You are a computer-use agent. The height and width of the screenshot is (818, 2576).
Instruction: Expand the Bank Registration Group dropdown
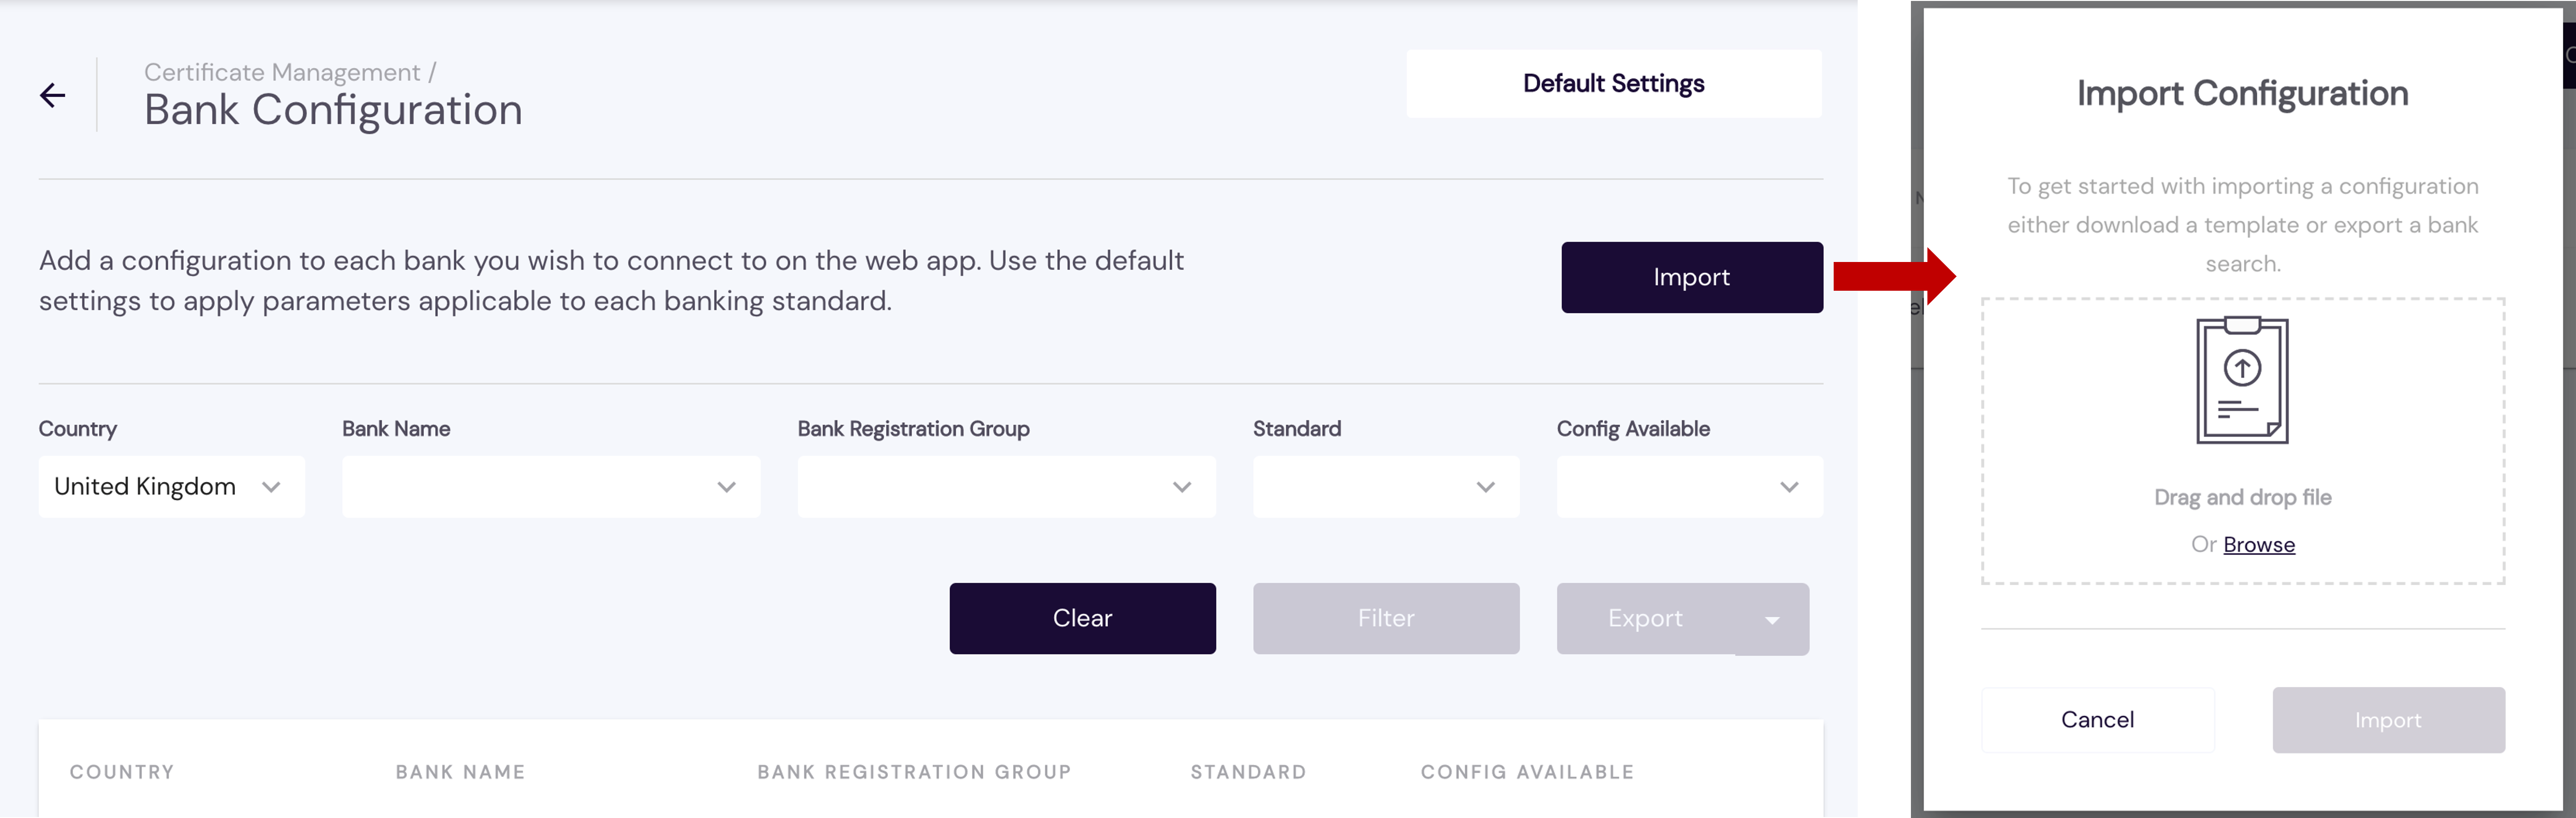pos(1006,487)
